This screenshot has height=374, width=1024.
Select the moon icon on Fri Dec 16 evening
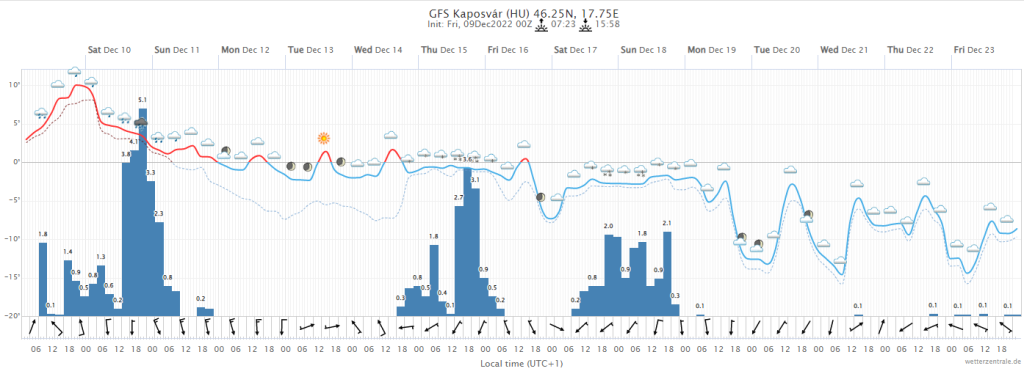click(x=541, y=197)
